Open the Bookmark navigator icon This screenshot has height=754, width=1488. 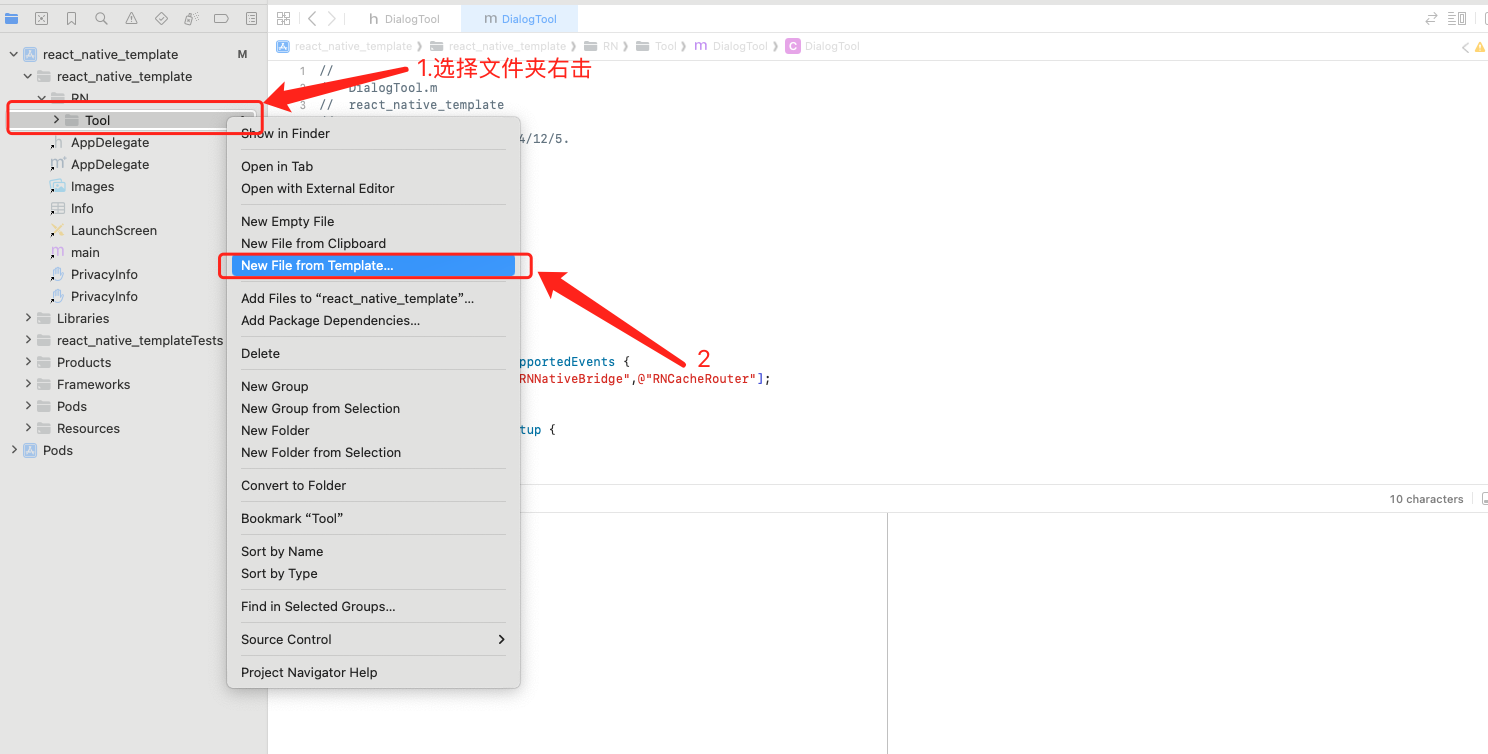[x=71, y=19]
